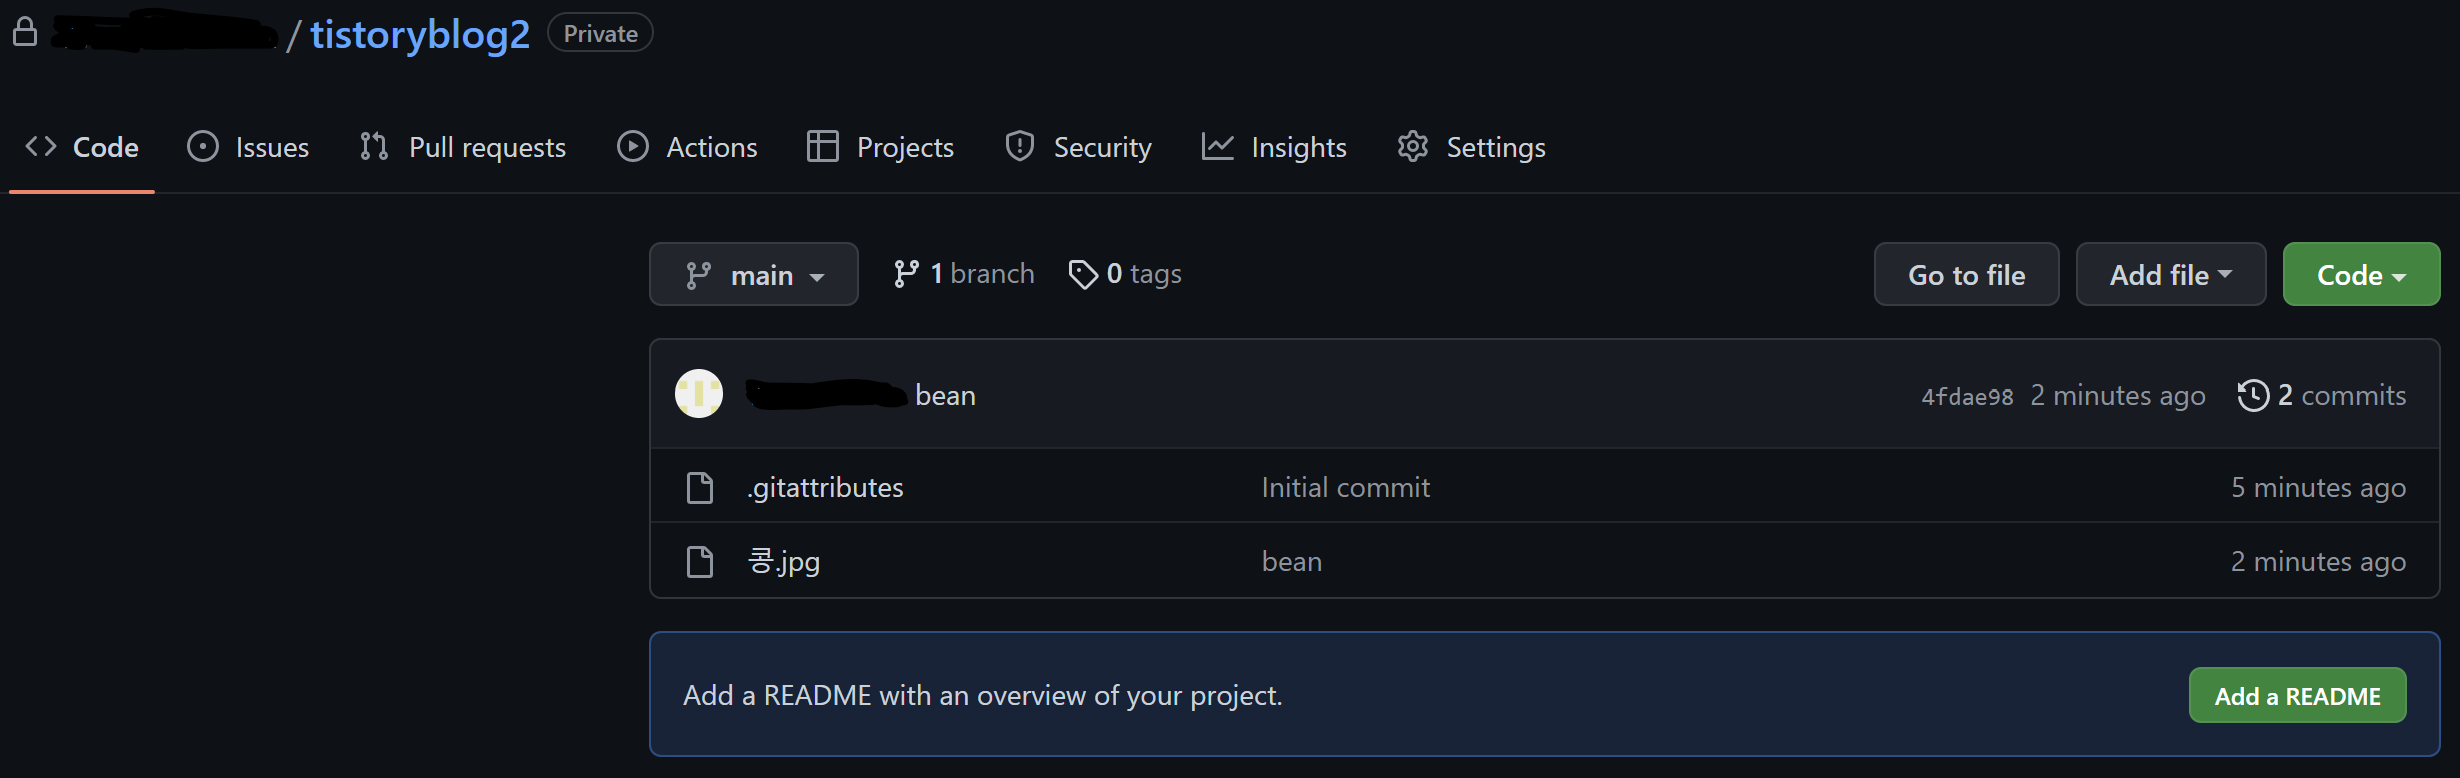
Task: View the 2 commits history
Action: (x=2322, y=396)
